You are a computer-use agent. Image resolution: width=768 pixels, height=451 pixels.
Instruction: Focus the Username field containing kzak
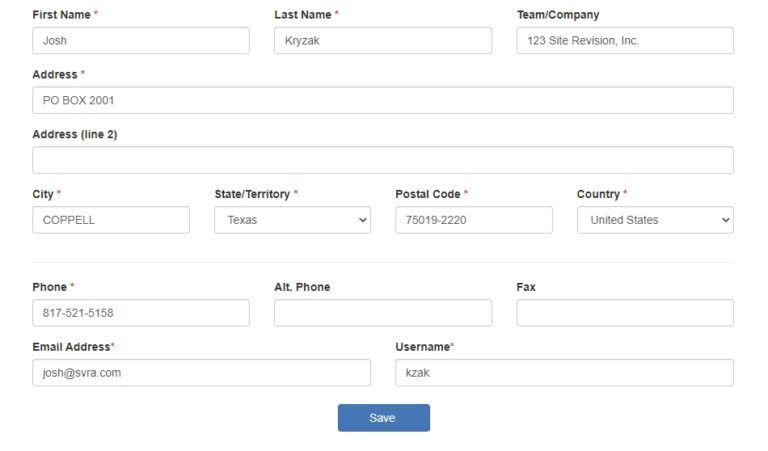tap(565, 373)
